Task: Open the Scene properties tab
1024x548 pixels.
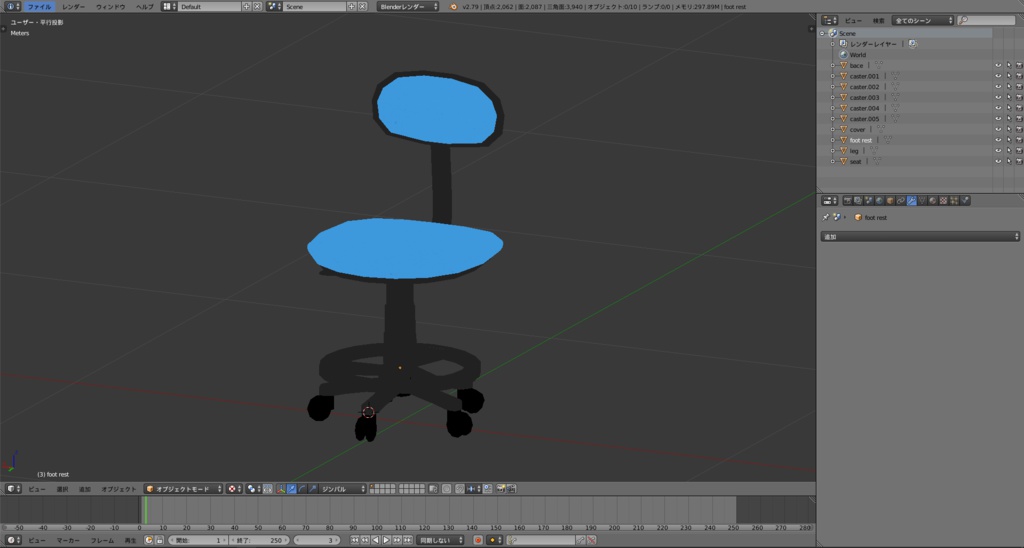Action: coord(869,201)
